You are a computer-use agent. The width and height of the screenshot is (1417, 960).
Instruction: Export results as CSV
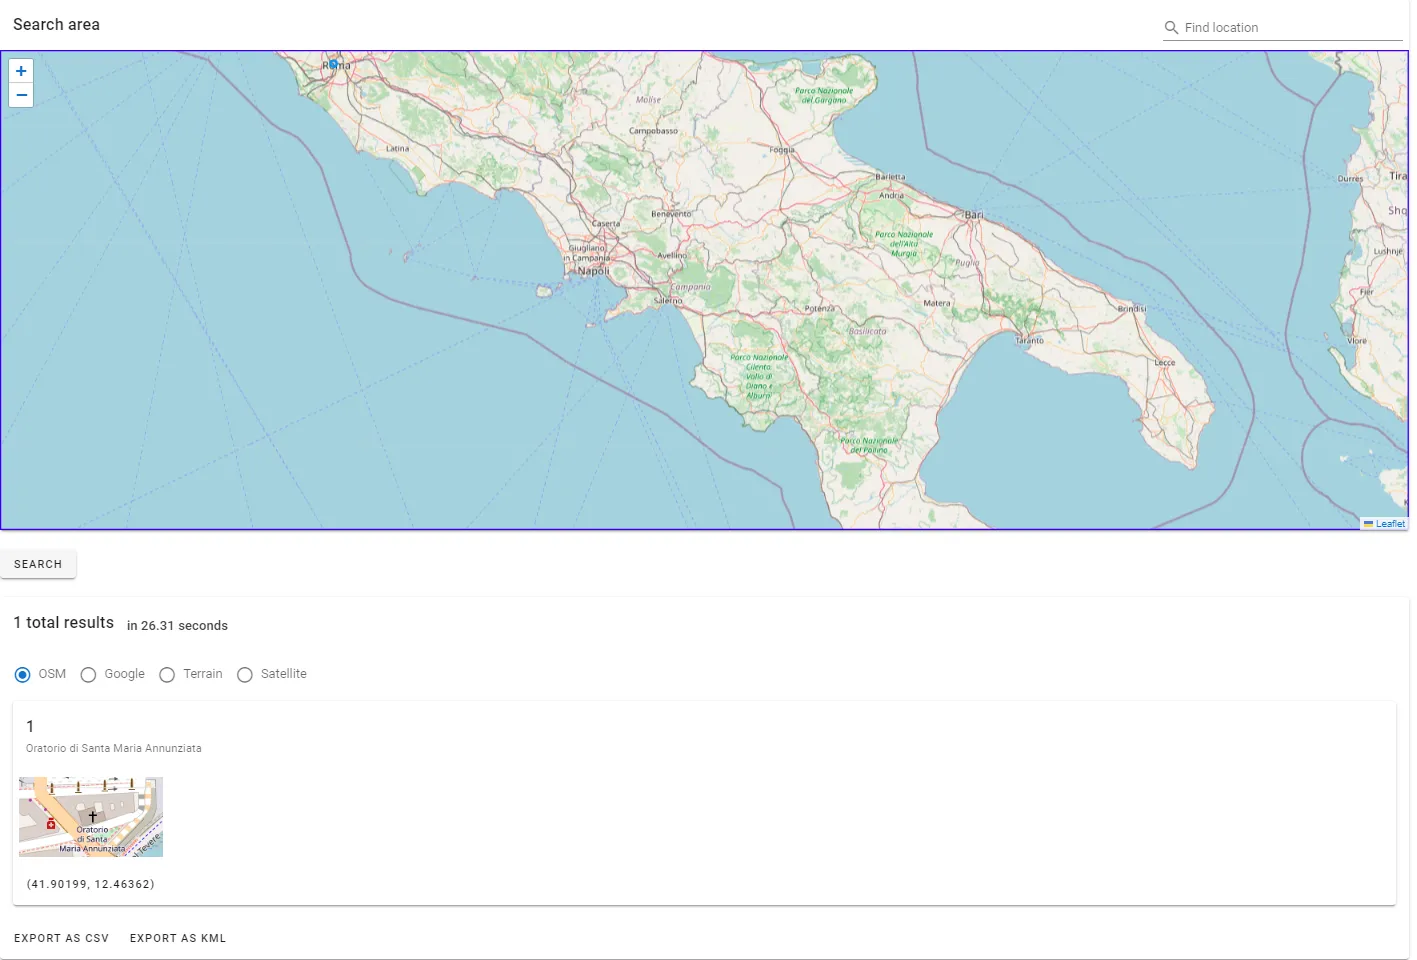(62, 938)
